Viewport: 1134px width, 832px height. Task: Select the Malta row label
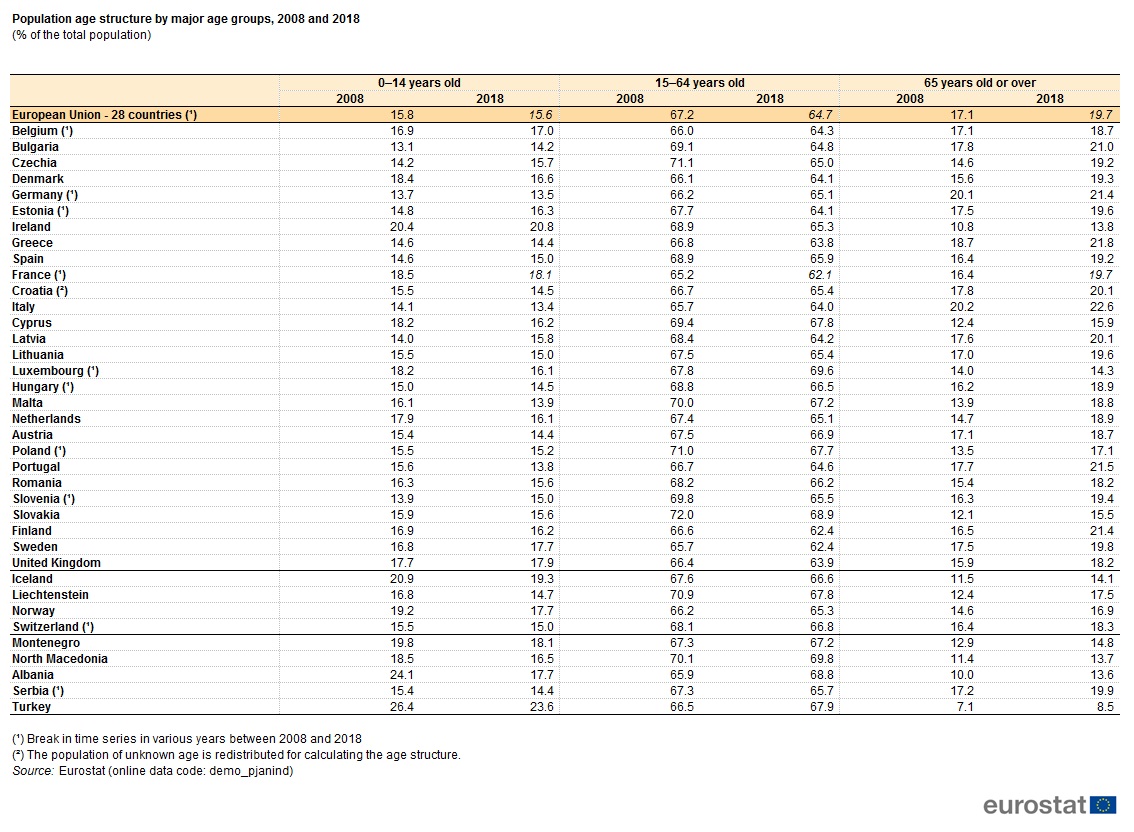[27, 403]
